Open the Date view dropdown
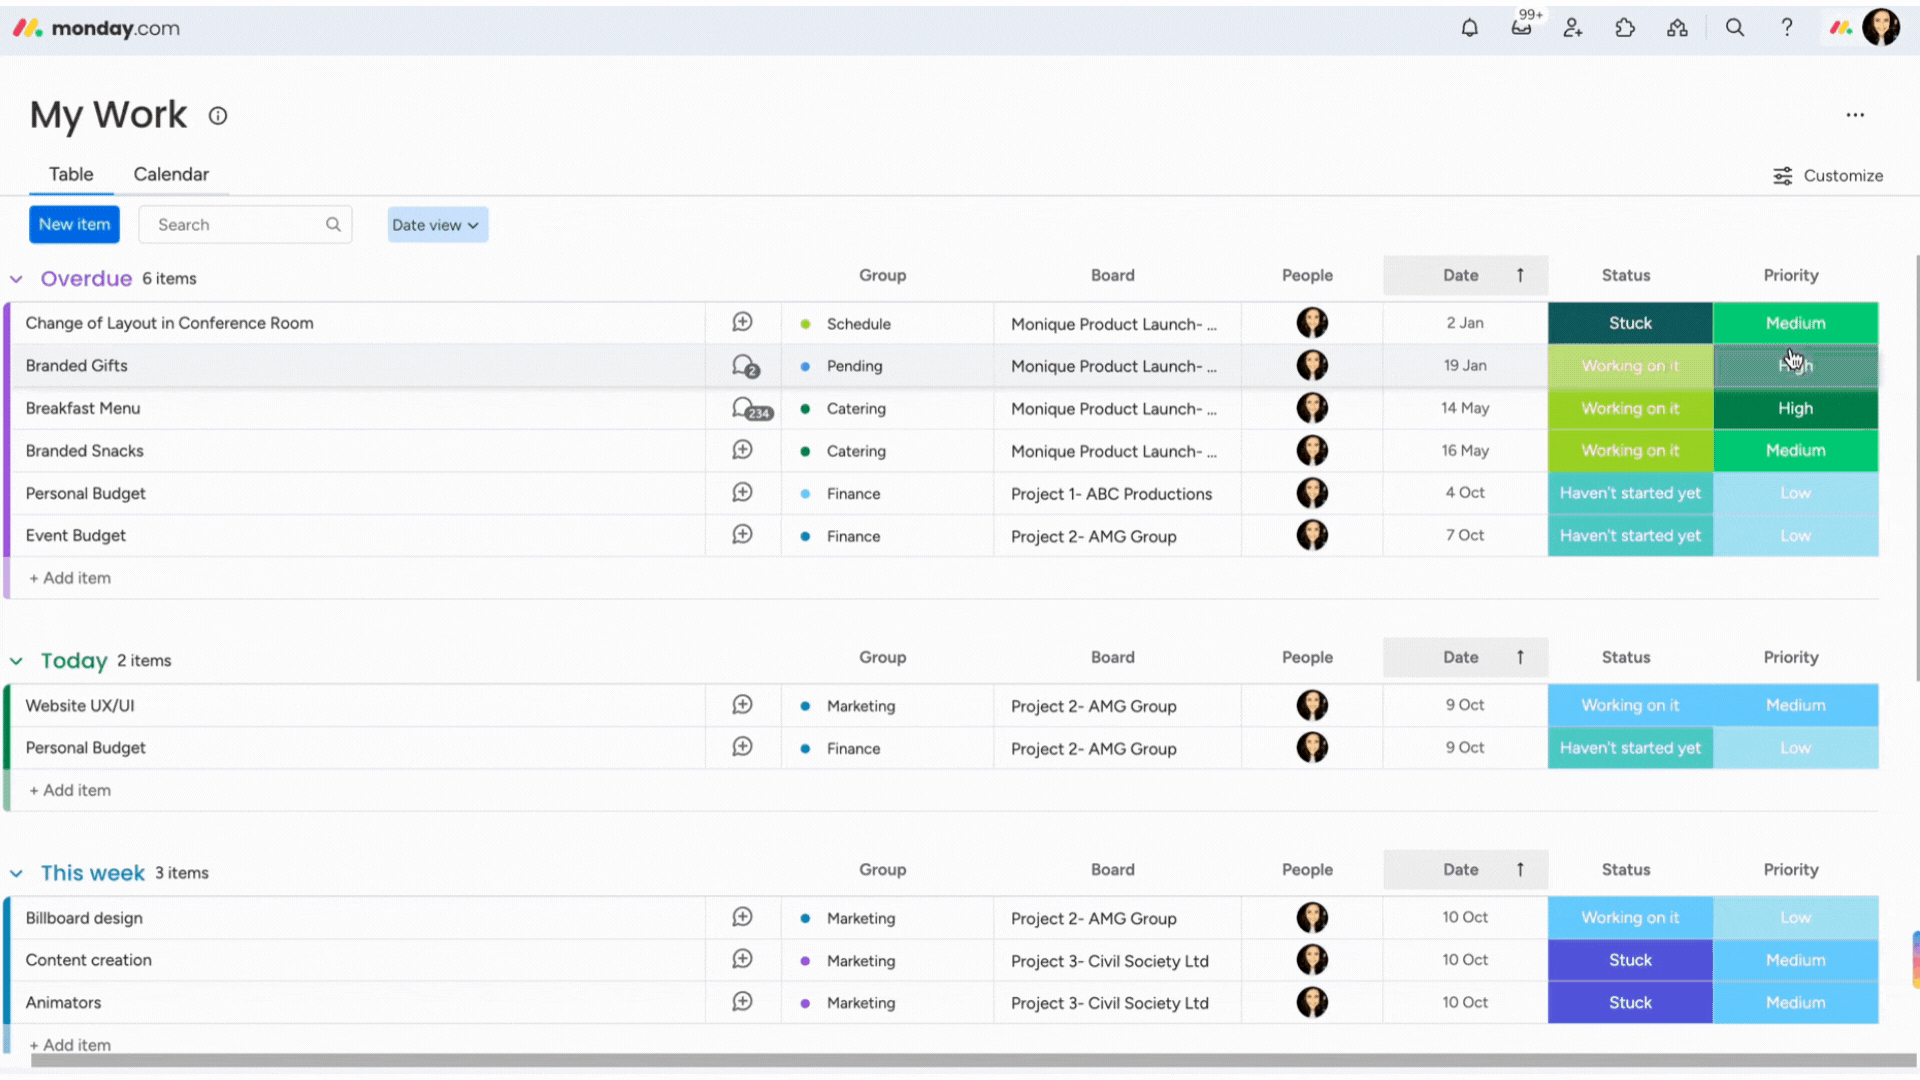 coord(437,224)
